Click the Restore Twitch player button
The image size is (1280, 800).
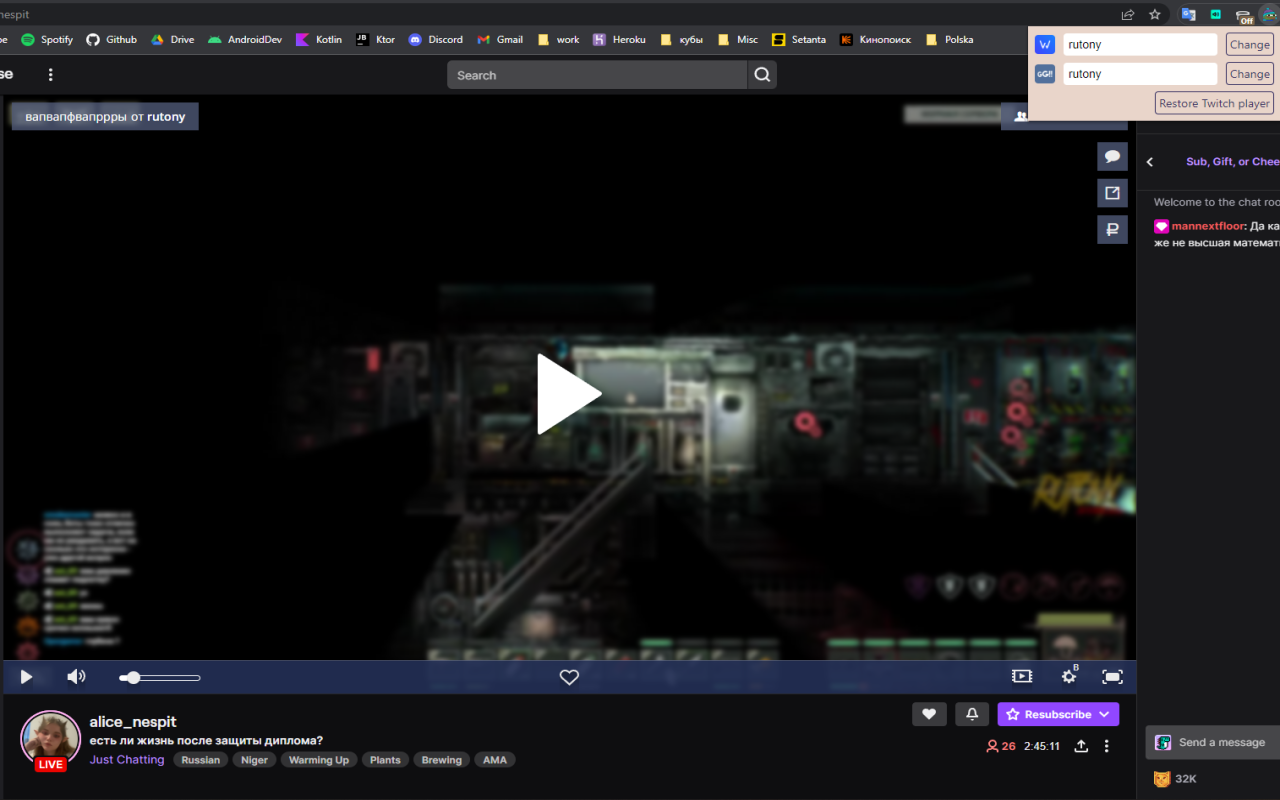pyautogui.click(x=1213, y=103)
